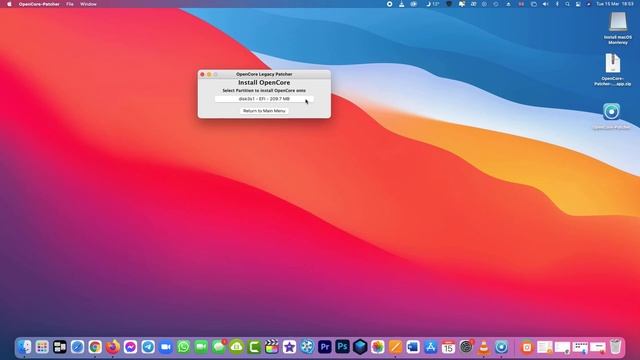Screen dimensions: 640x360
Task: Select OpenCore-Patcher app.zip file on desktop
Action: (x=612, y=69)
